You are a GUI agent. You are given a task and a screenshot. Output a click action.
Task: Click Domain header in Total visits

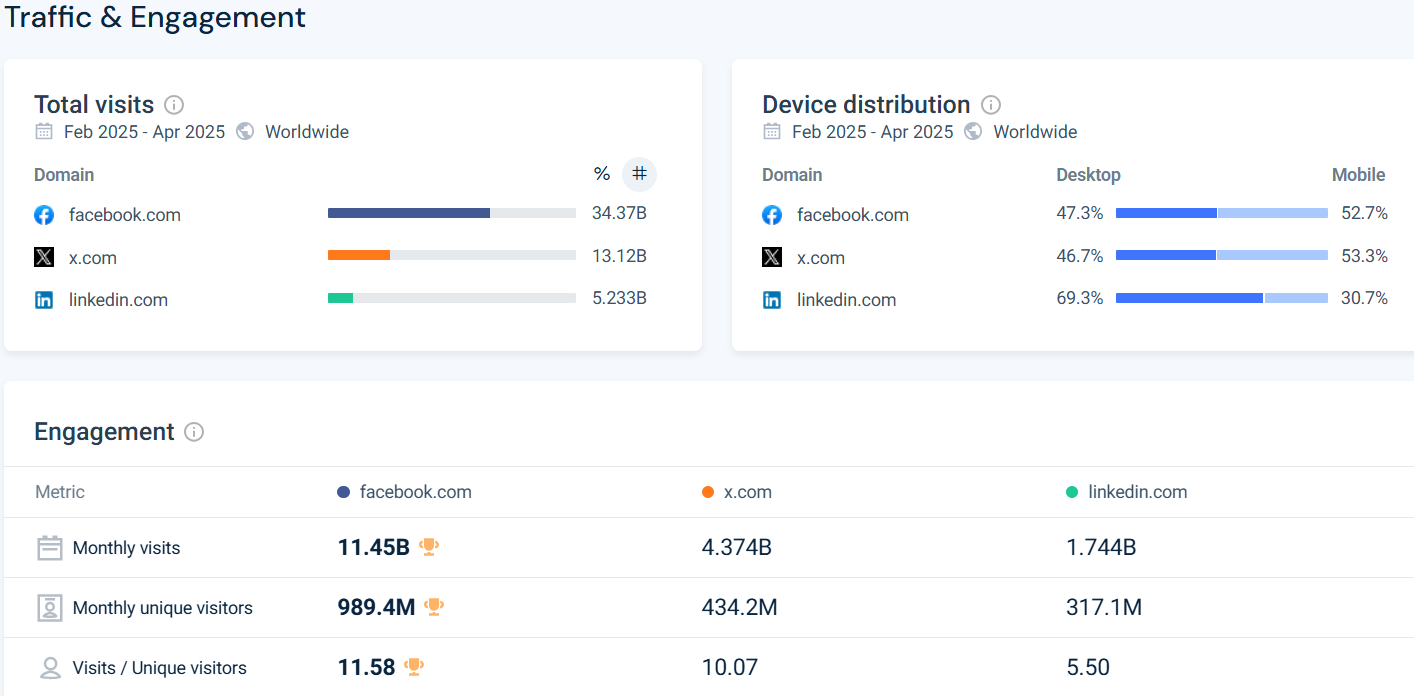(x=64, y=175)
